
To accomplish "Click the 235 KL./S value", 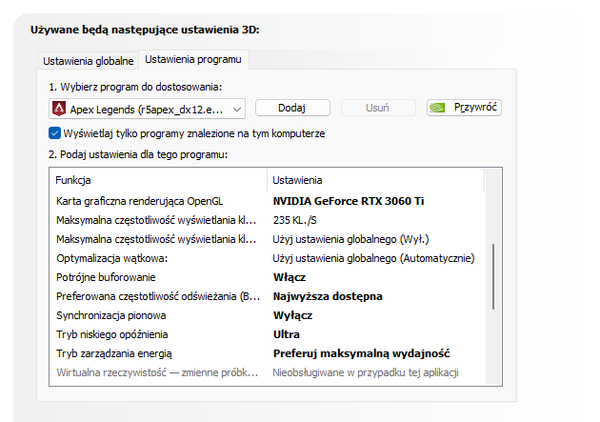I will pyautogui.click(x=295, y=220).
